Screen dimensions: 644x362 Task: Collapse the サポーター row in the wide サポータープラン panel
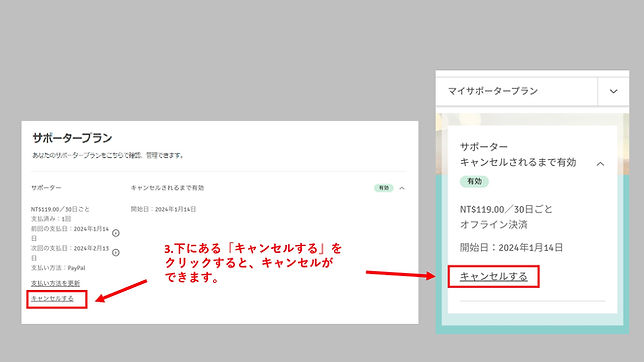(x=402, y=188)
